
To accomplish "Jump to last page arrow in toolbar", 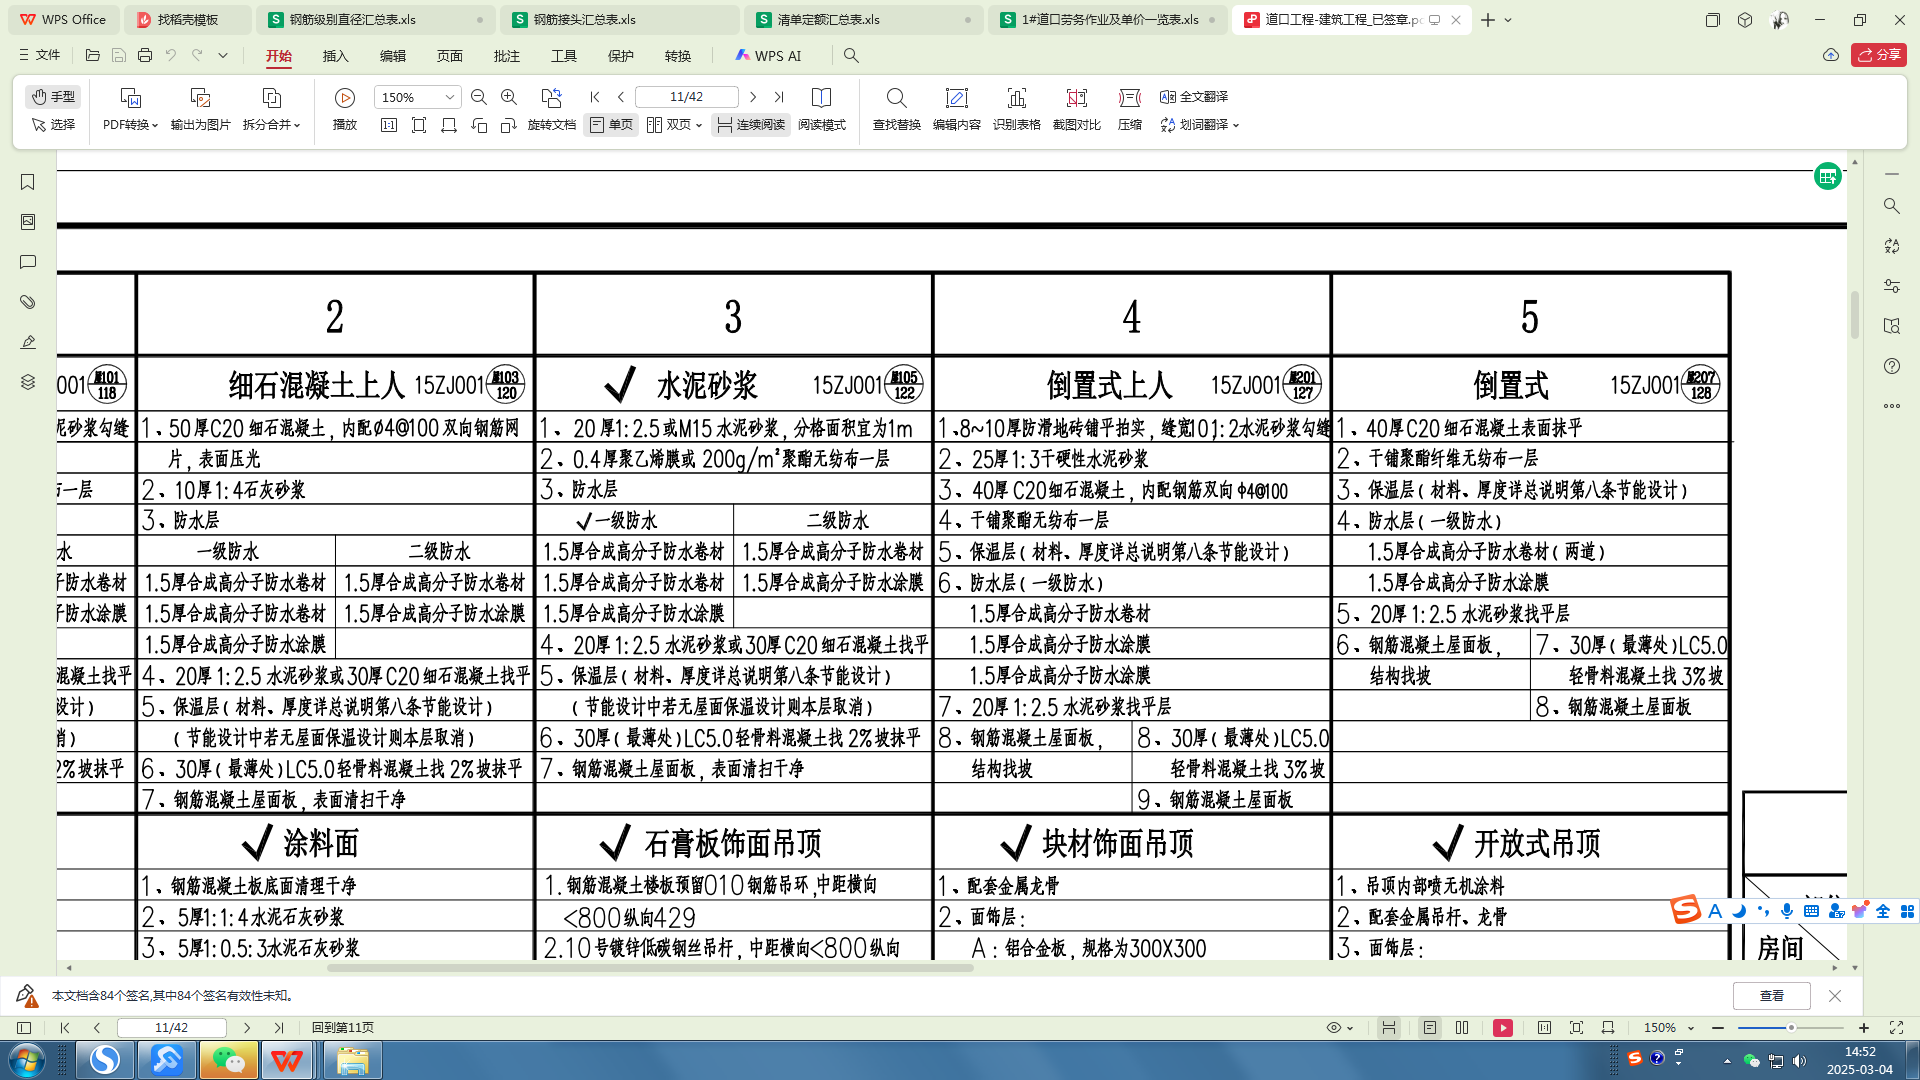I will pyautogui.click(x=779, y=97).
